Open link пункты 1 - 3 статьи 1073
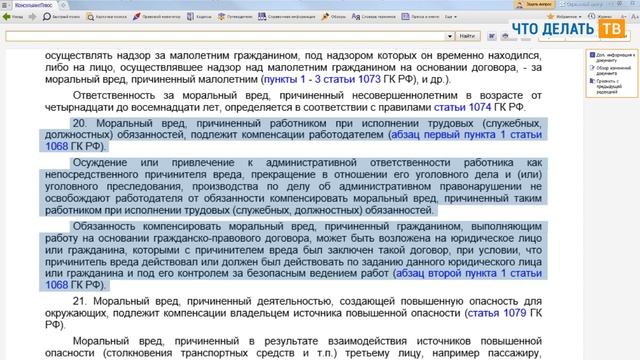 (322, 79)
